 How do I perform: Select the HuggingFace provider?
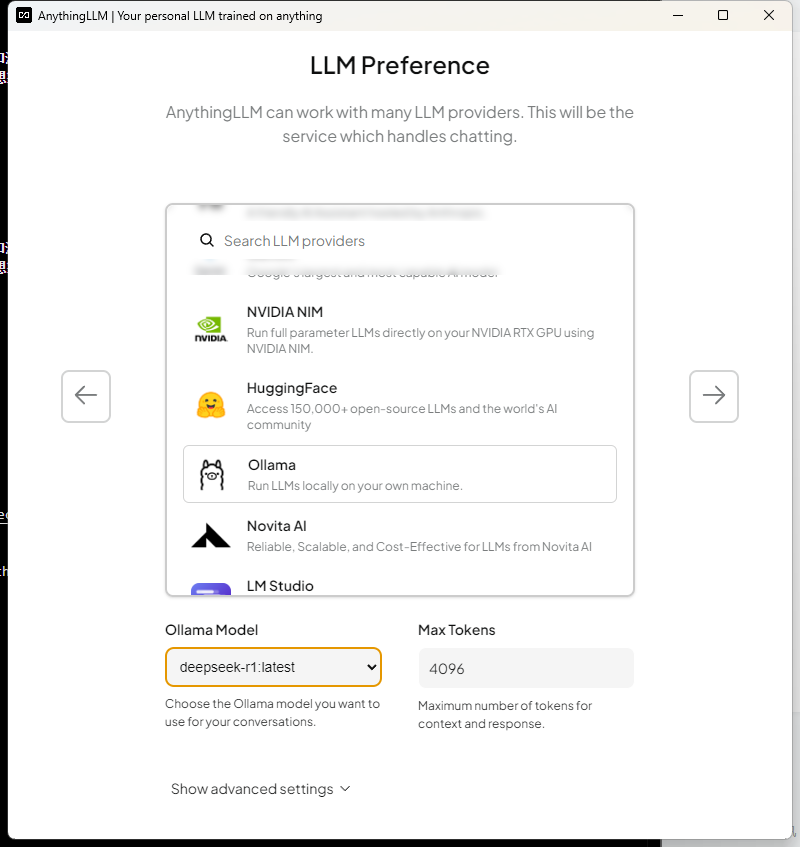tap(400, 406)
